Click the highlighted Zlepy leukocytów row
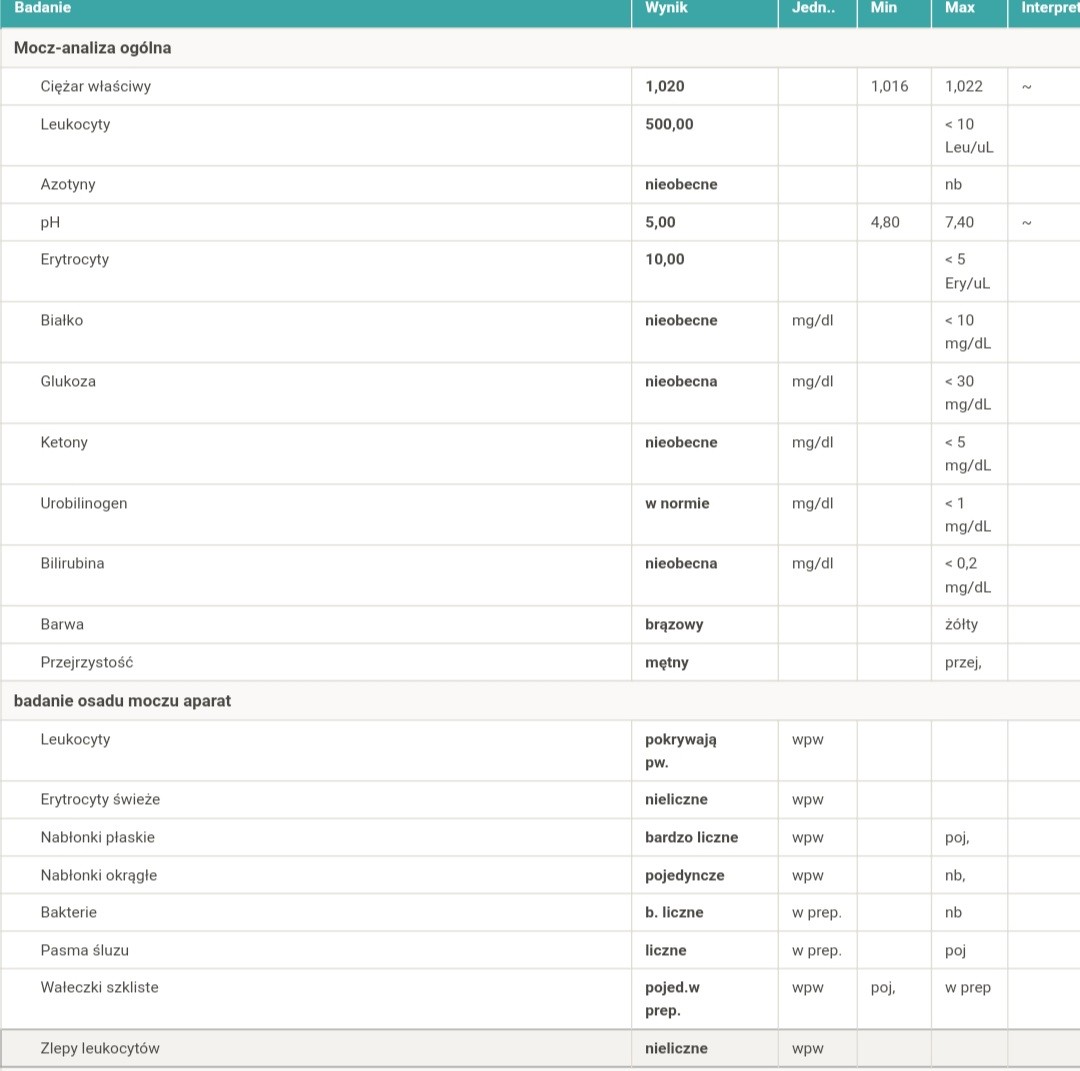 (100, 1048)
